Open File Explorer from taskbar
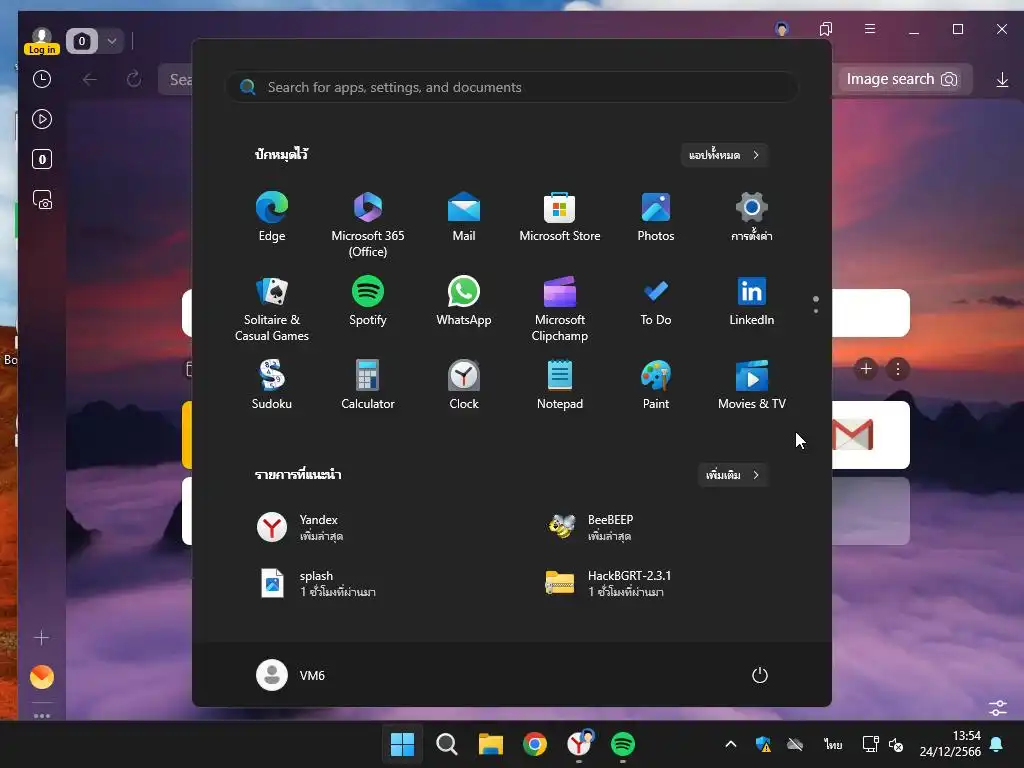1024x768 pixels. pyautogui.click(x=490, y=744)
